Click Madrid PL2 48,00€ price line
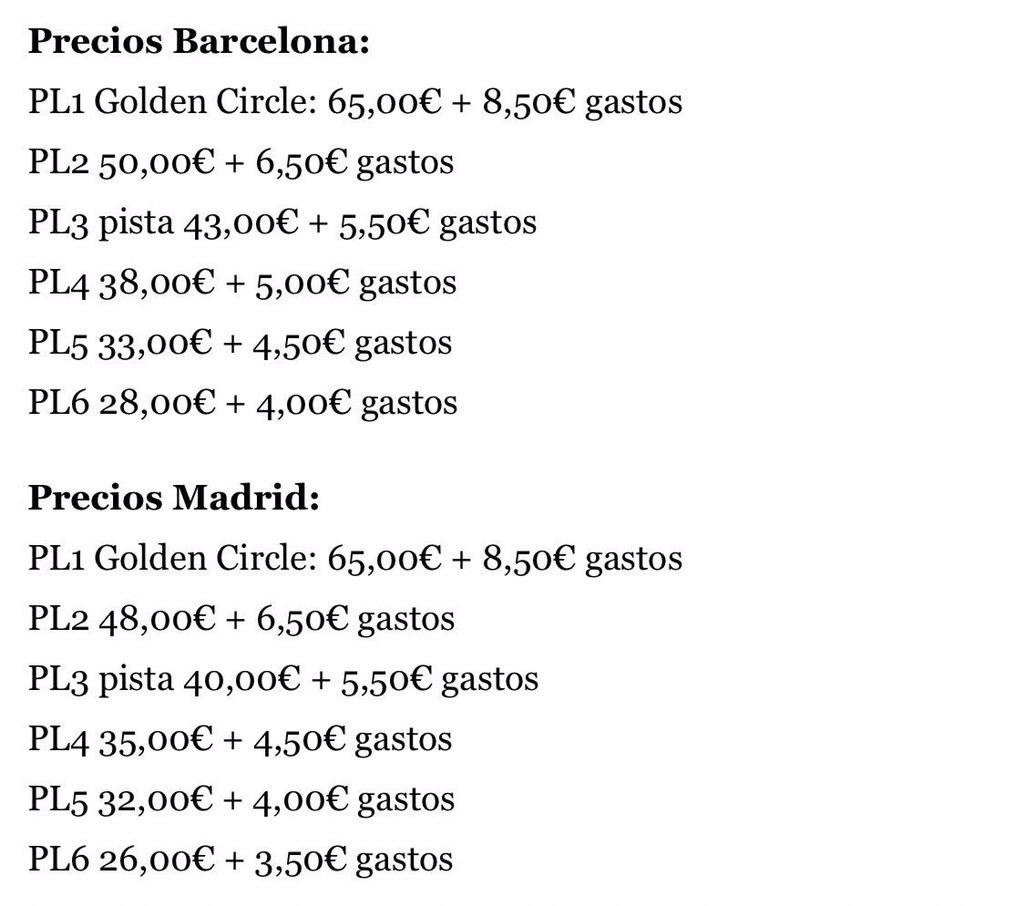1024x906 pixels. click(x=242, y=619)
